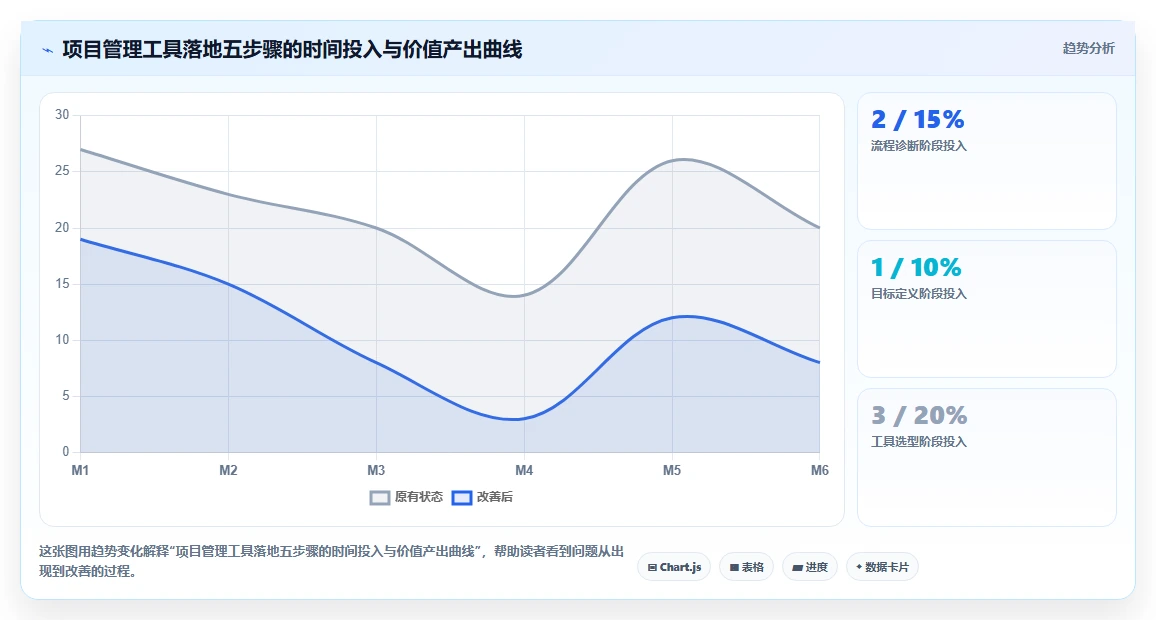Open the 1 / 10% 目标定义阶段投入 card
Viewport: 1156px width, 620px height.
986,309
